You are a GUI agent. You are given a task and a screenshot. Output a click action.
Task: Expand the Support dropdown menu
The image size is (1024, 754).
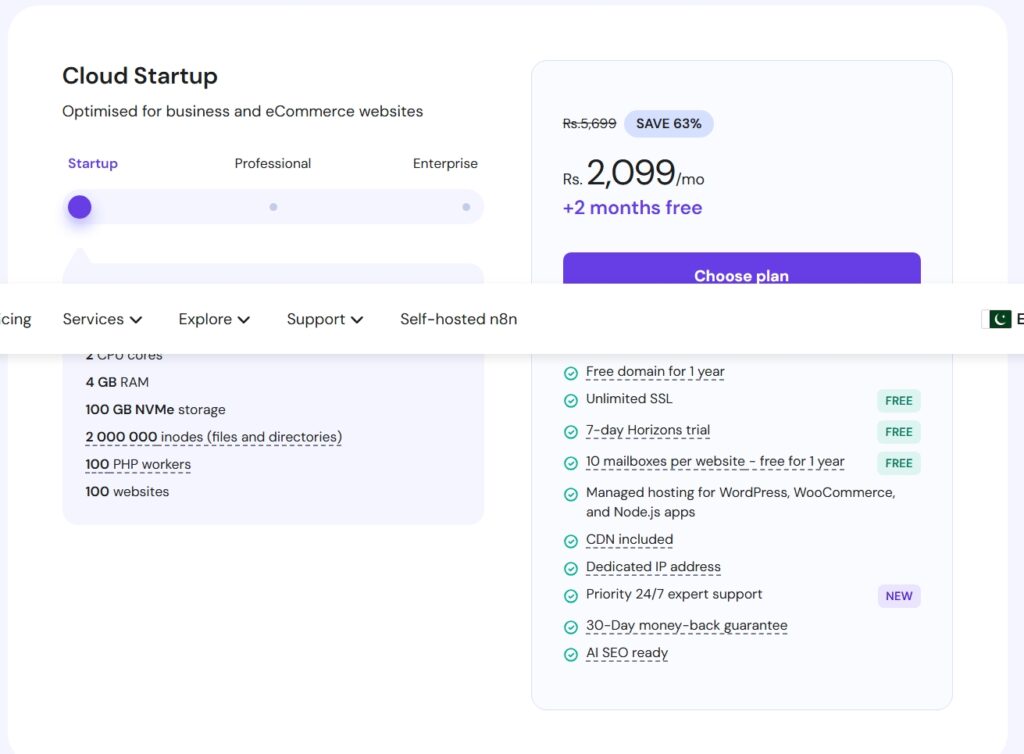(324, 319)
